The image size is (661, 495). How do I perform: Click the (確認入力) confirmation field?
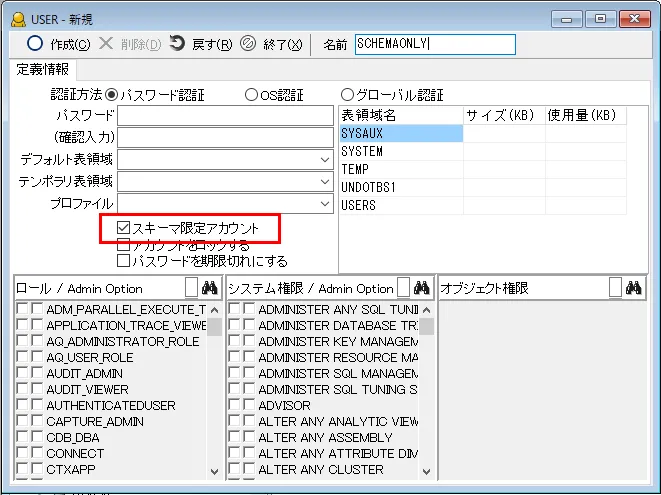(226, 137)
